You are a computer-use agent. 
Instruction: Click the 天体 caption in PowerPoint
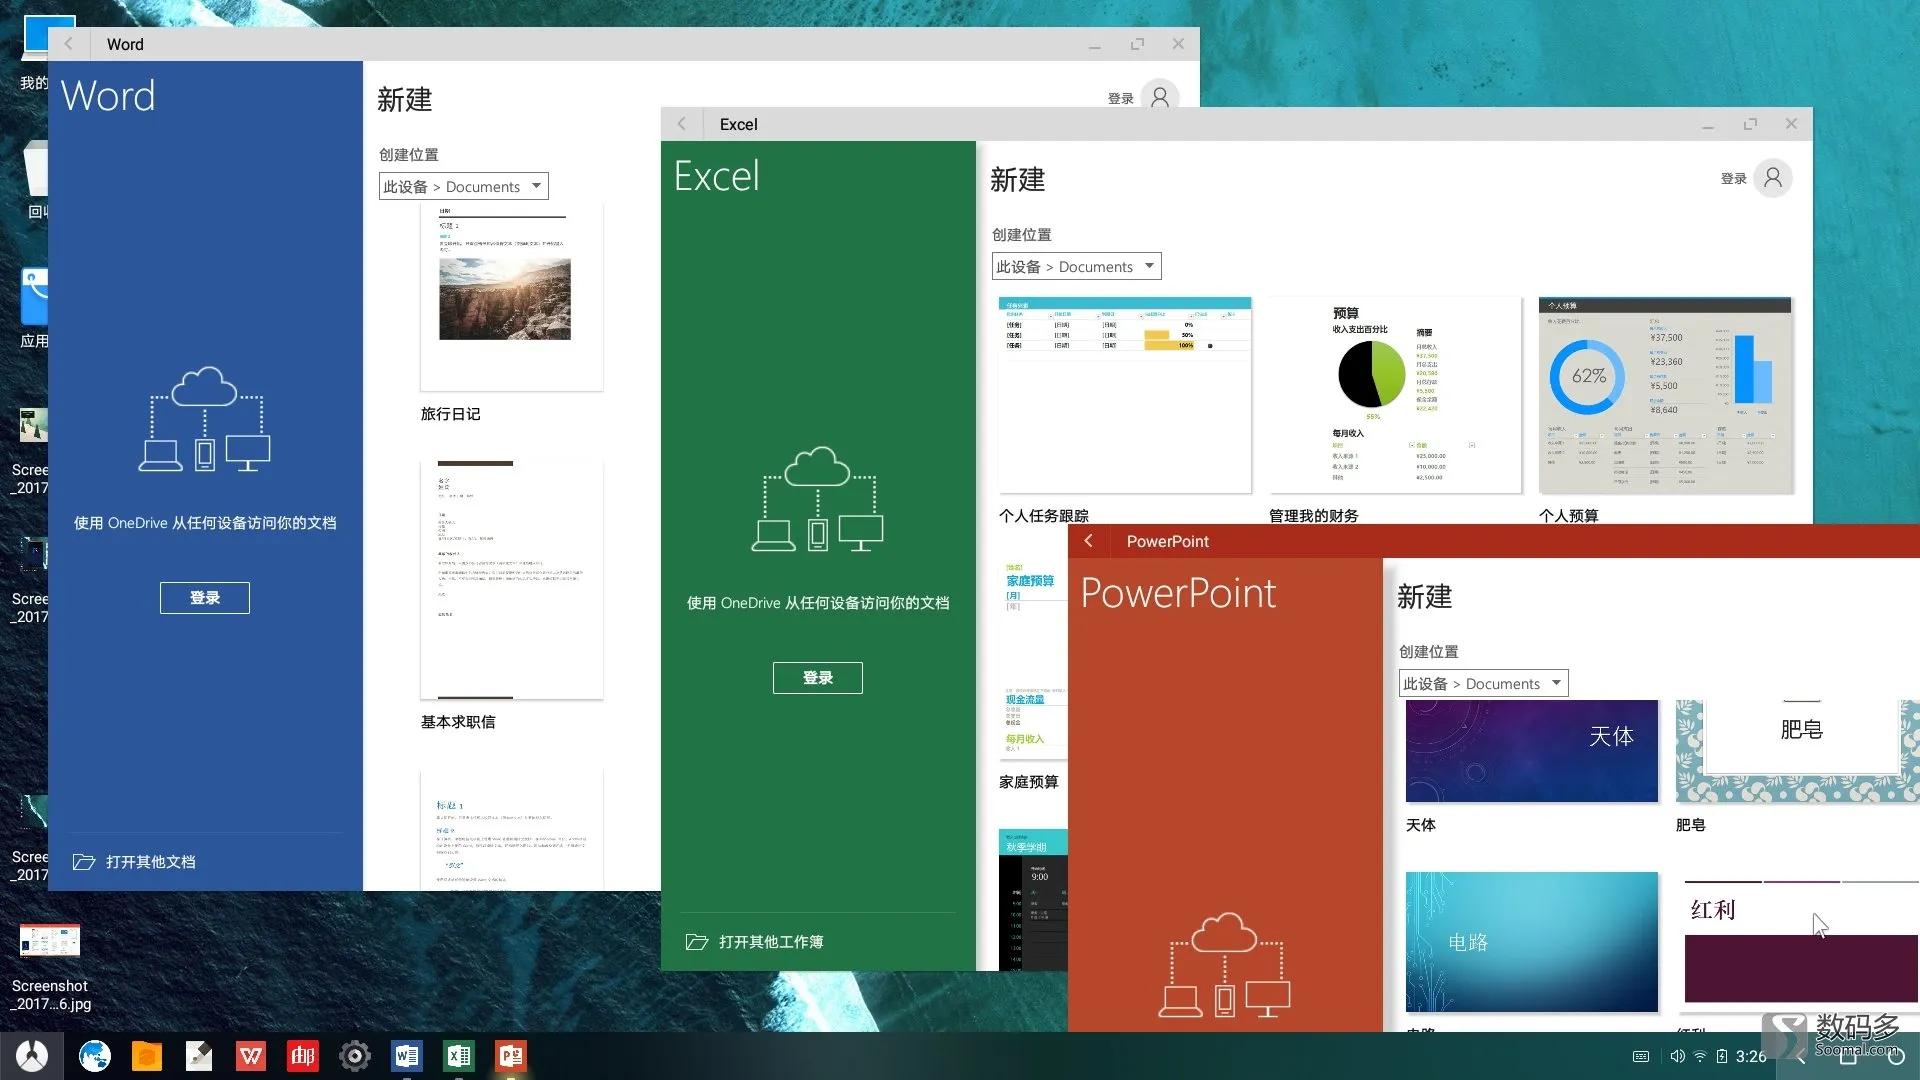pos(1421,825)
